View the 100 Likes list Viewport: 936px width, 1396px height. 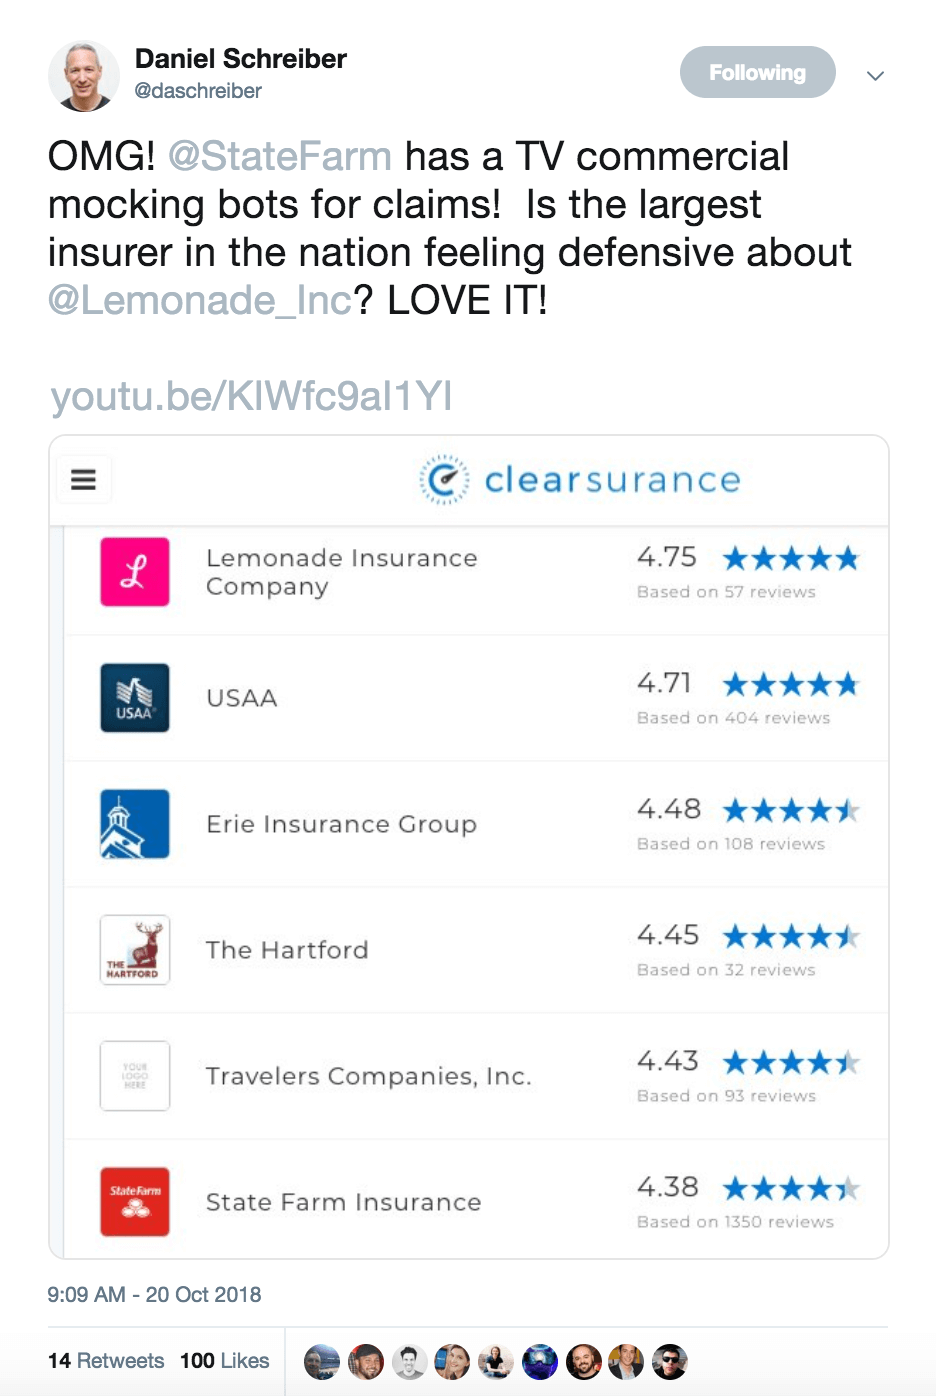click(x=225, y=1361)
